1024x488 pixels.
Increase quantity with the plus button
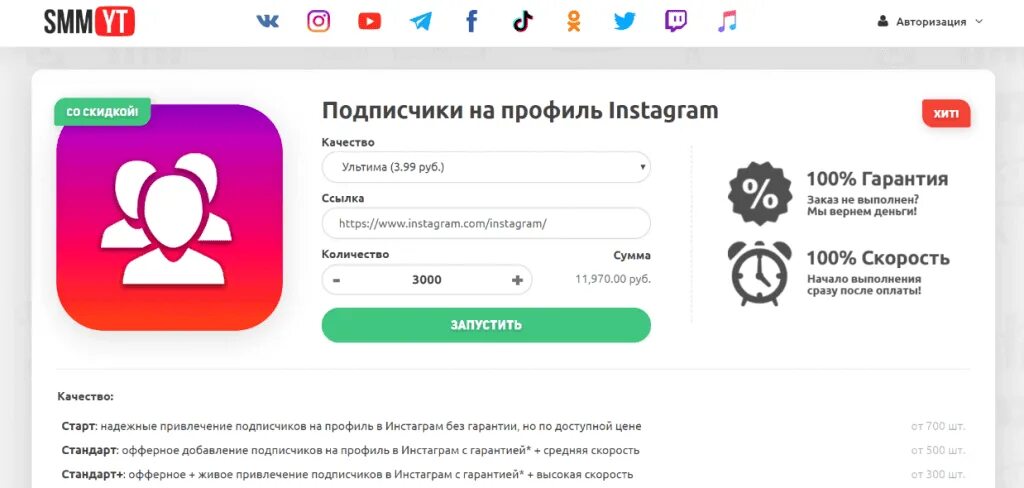click(517, 280)
